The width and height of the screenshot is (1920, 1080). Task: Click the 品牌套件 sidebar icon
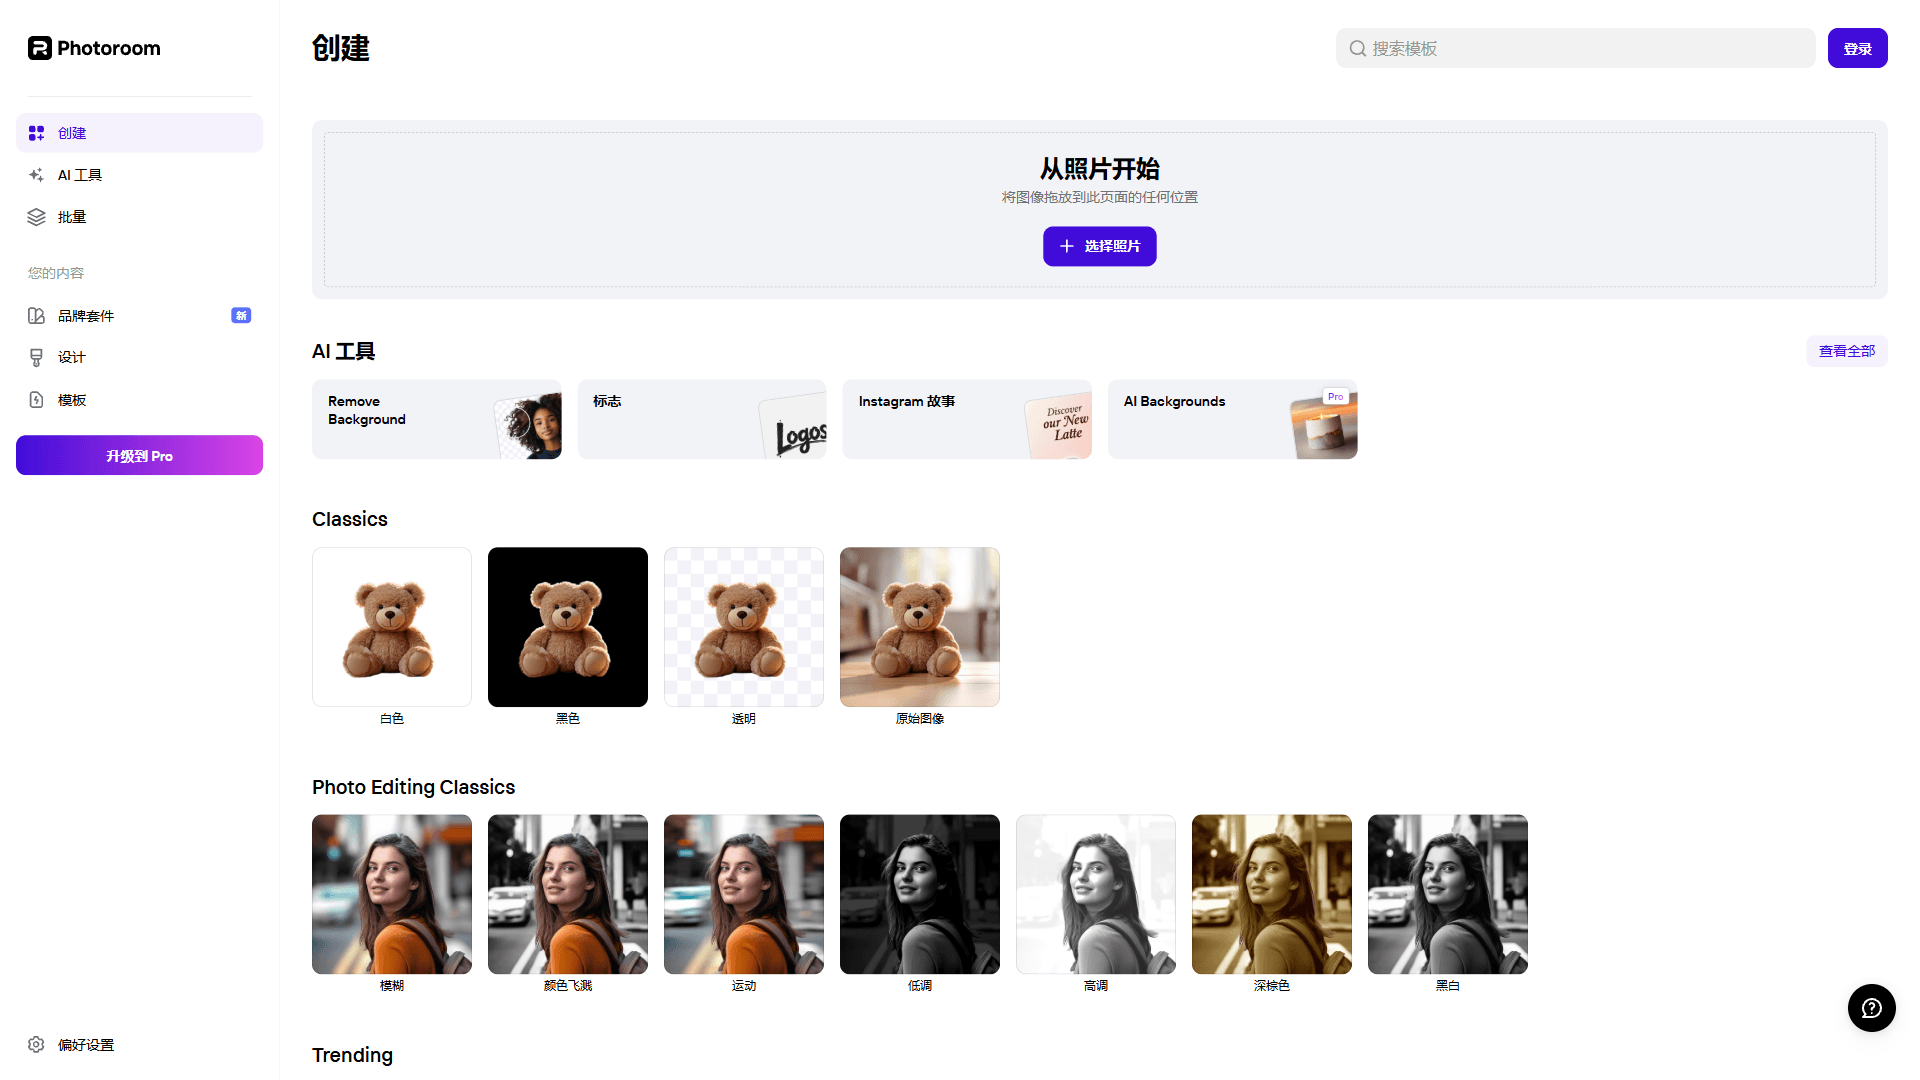[x=37, y=315]
